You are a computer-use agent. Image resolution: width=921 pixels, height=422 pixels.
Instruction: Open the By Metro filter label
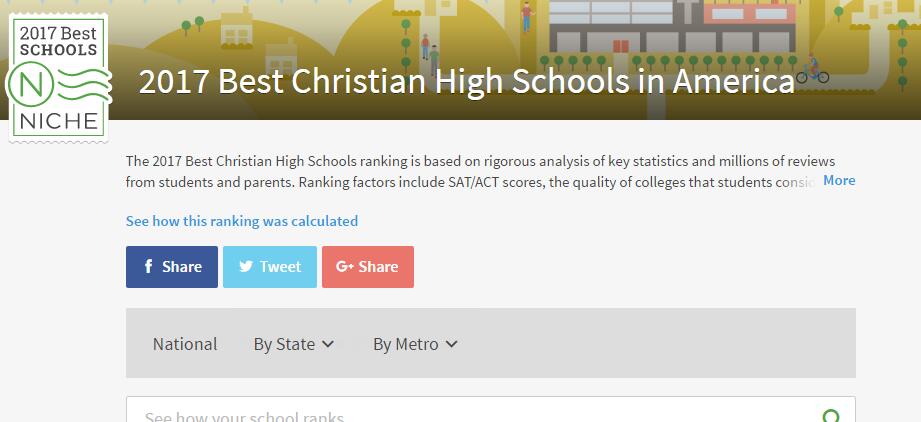click(x=405, y=344)
